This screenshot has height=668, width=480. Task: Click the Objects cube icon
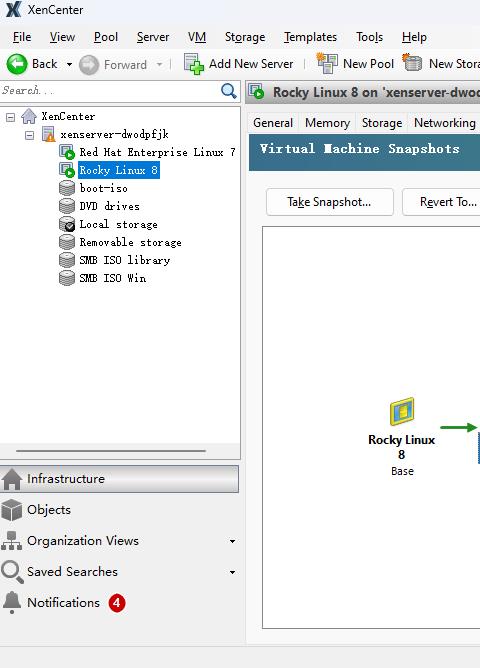(x=11, y=510)
